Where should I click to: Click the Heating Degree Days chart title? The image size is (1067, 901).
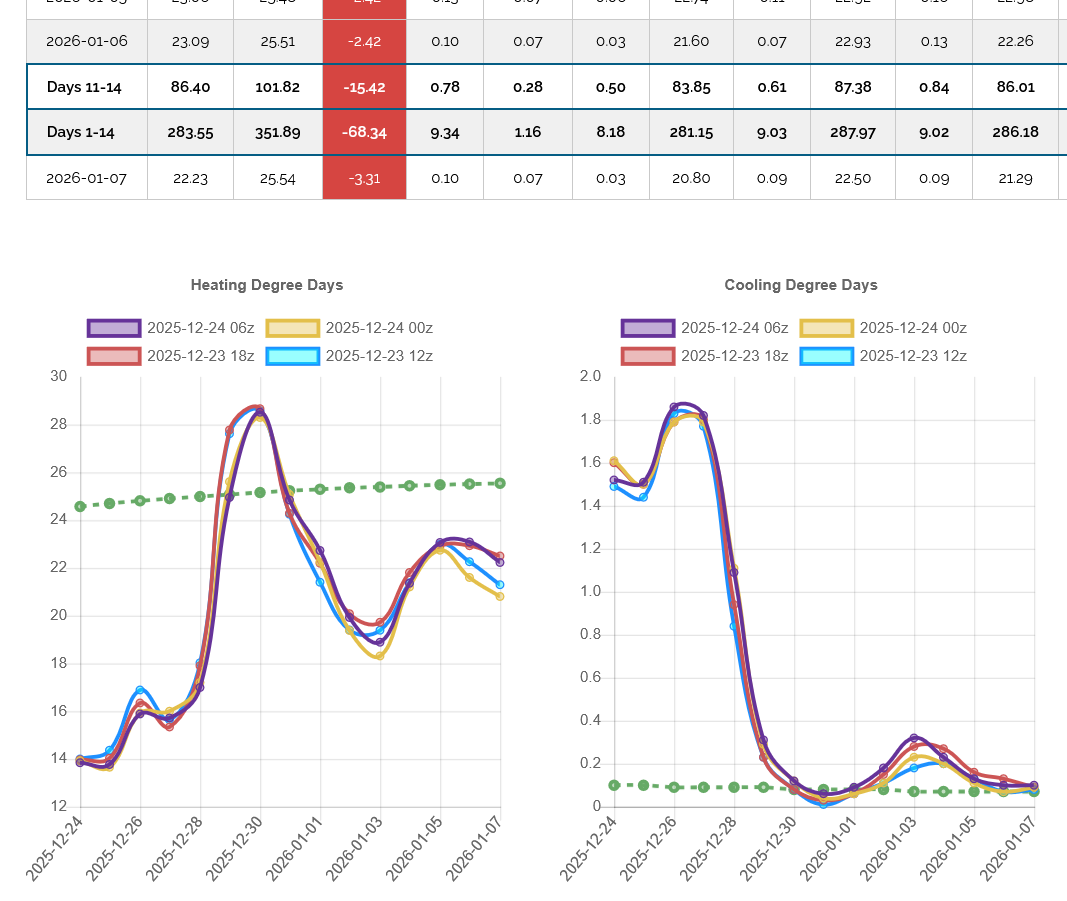[x=267, y=285]
